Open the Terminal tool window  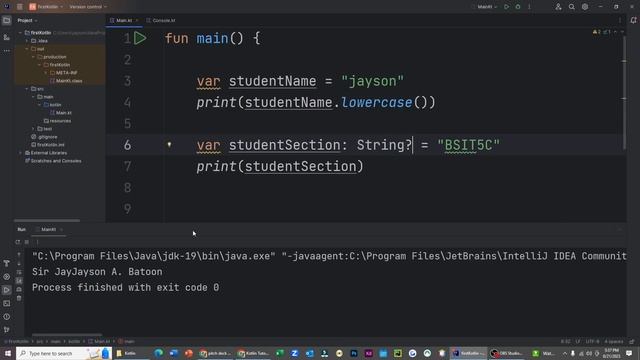7,303
